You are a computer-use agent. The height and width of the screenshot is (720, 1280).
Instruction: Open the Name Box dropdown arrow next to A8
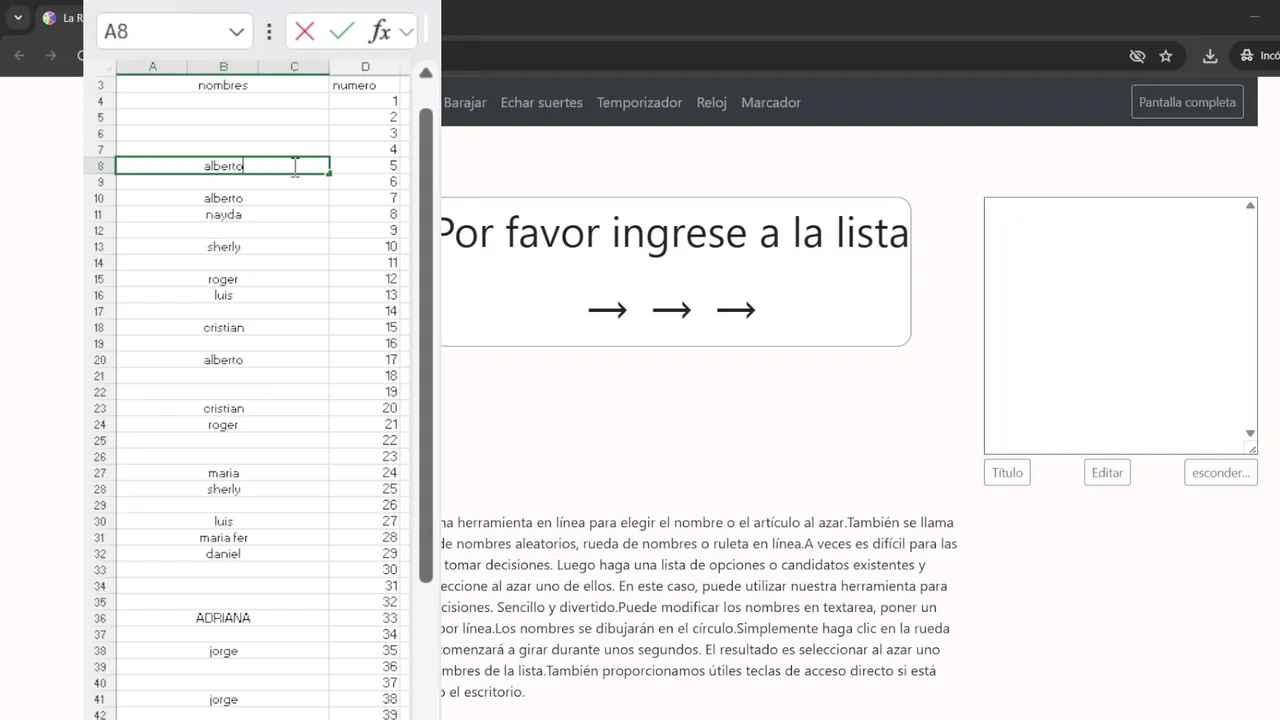237,31
